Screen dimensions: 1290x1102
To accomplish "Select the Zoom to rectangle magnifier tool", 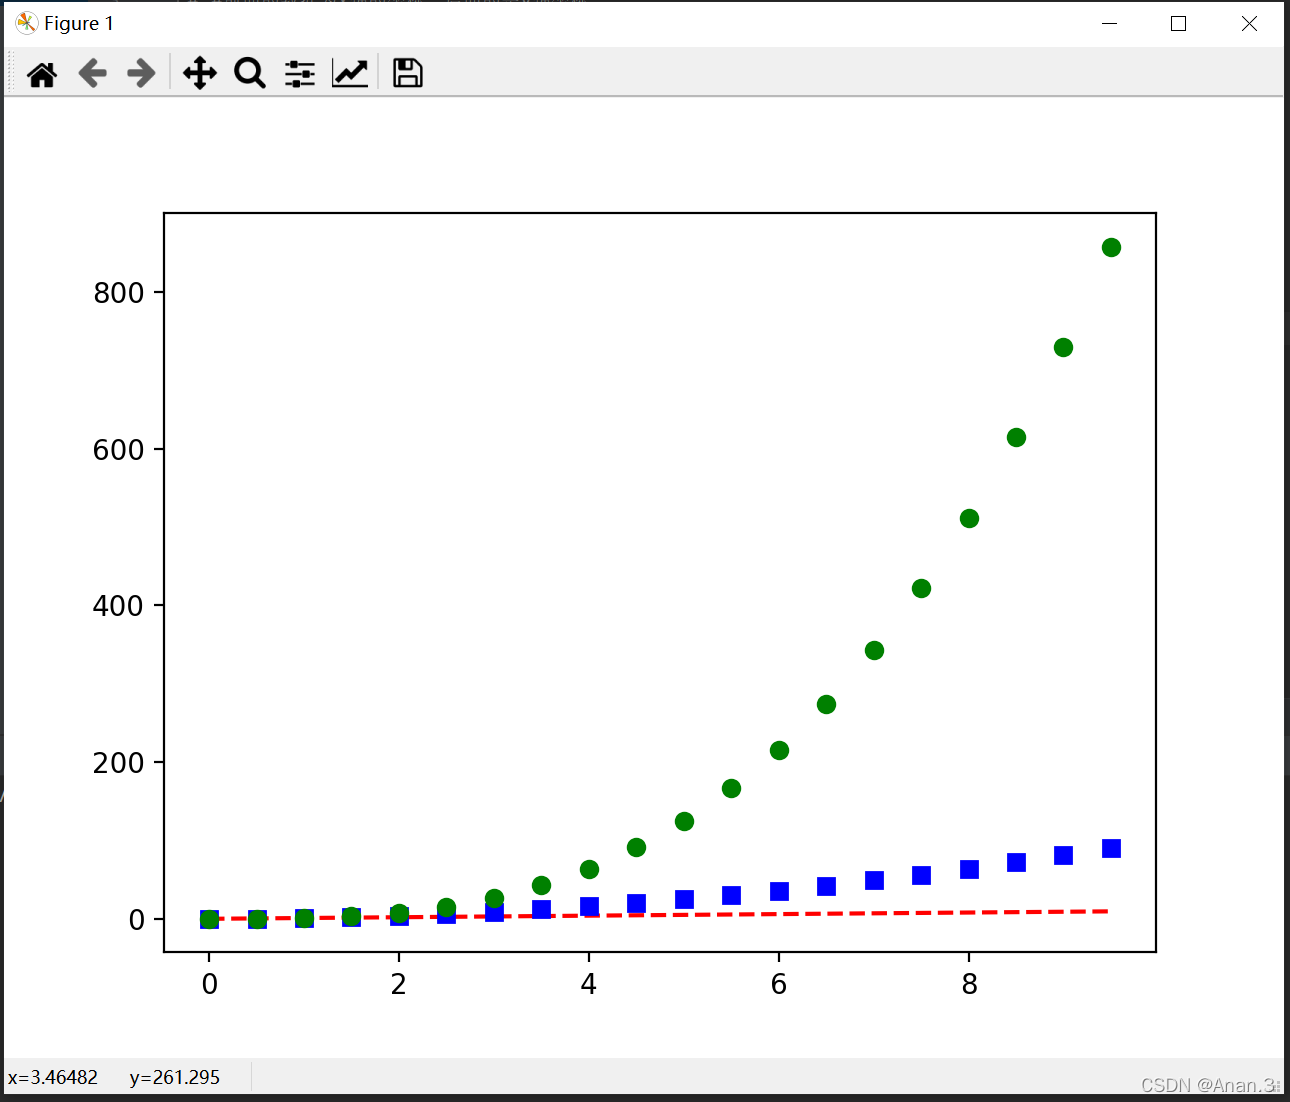I will 250,73.
